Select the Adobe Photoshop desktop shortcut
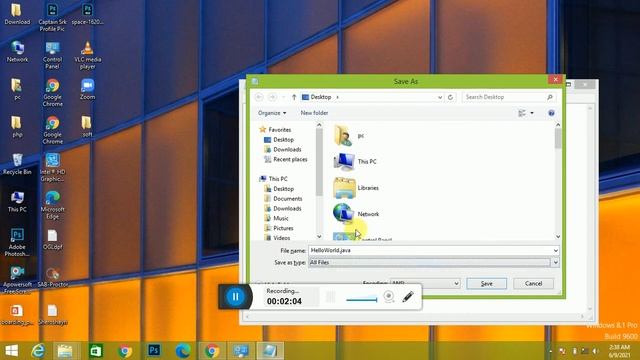 click(x=17, y=242)
